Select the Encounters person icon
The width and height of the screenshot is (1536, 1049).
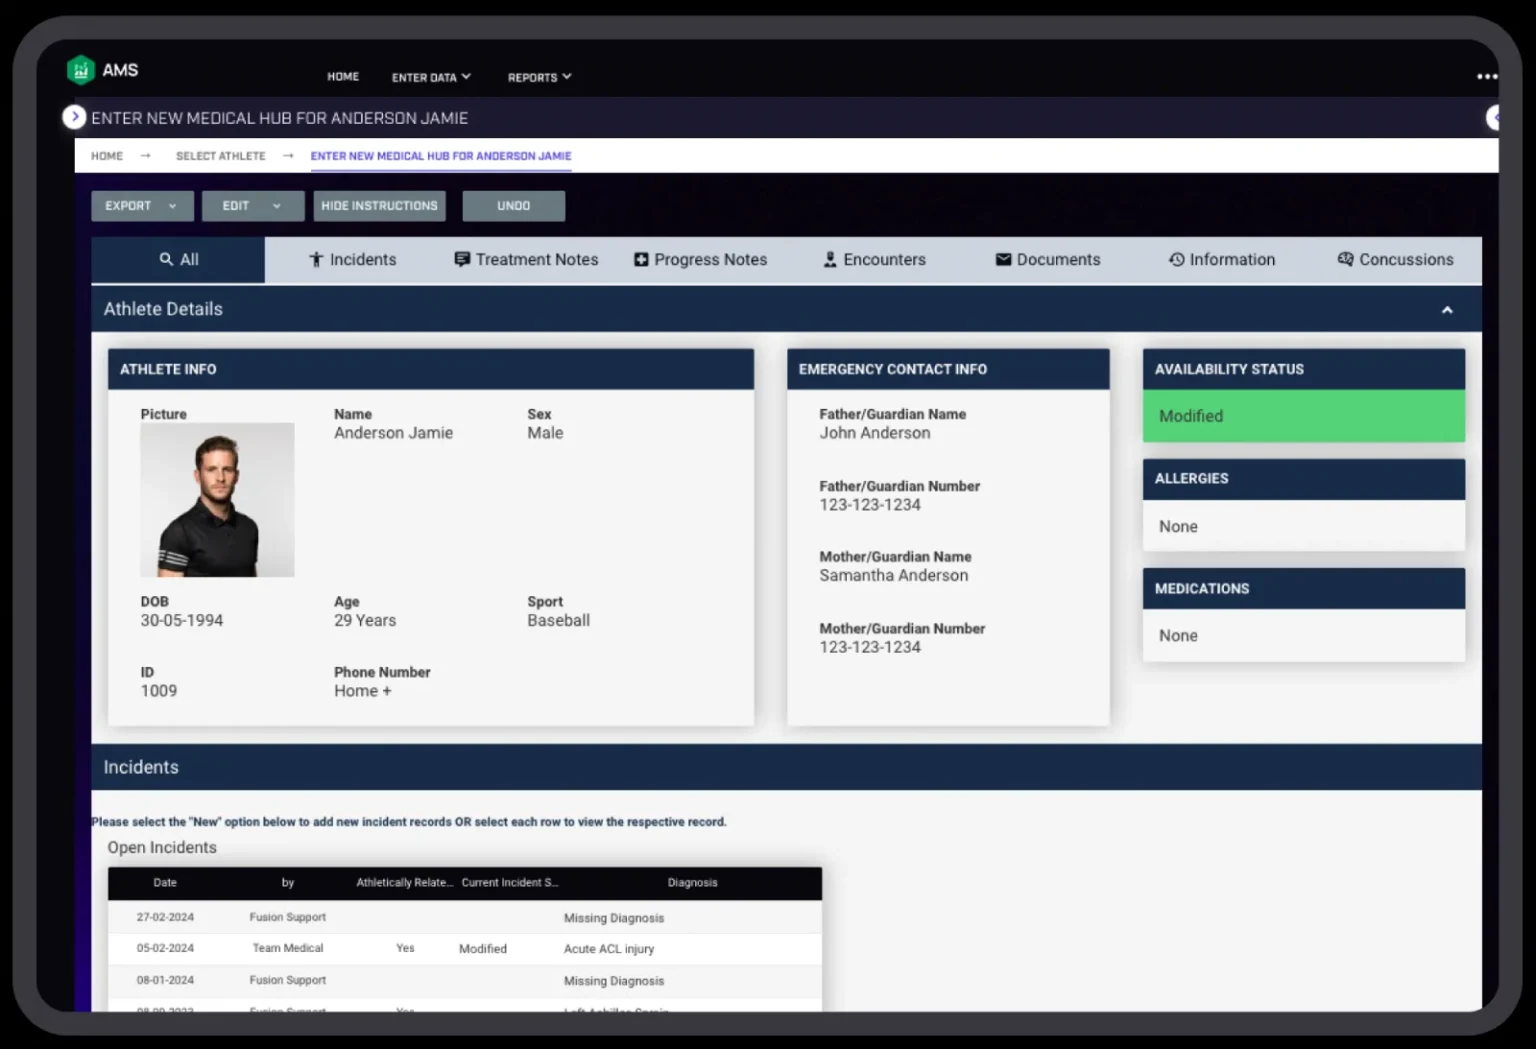click(x=829, y=259)
